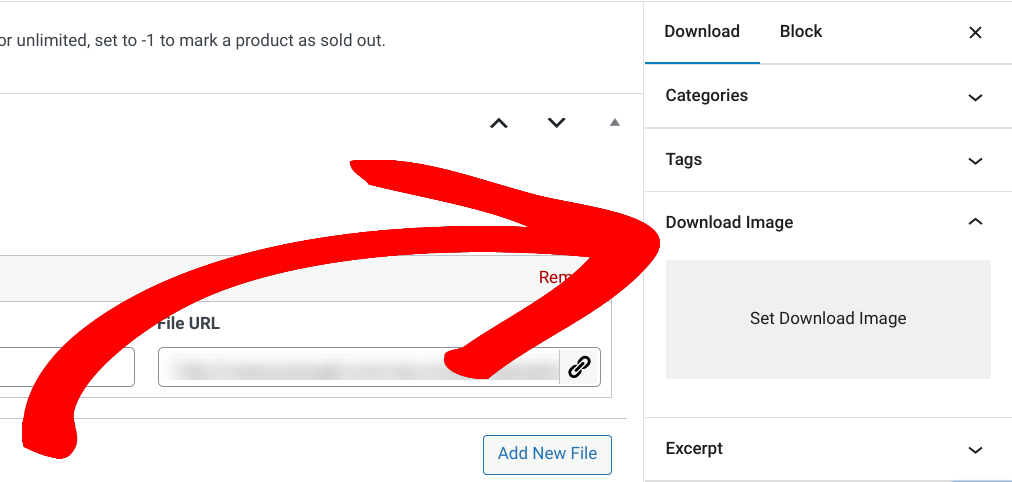Click the Excerpt panel title
Screen dimensions: 1012x482
tap(694, 449)
